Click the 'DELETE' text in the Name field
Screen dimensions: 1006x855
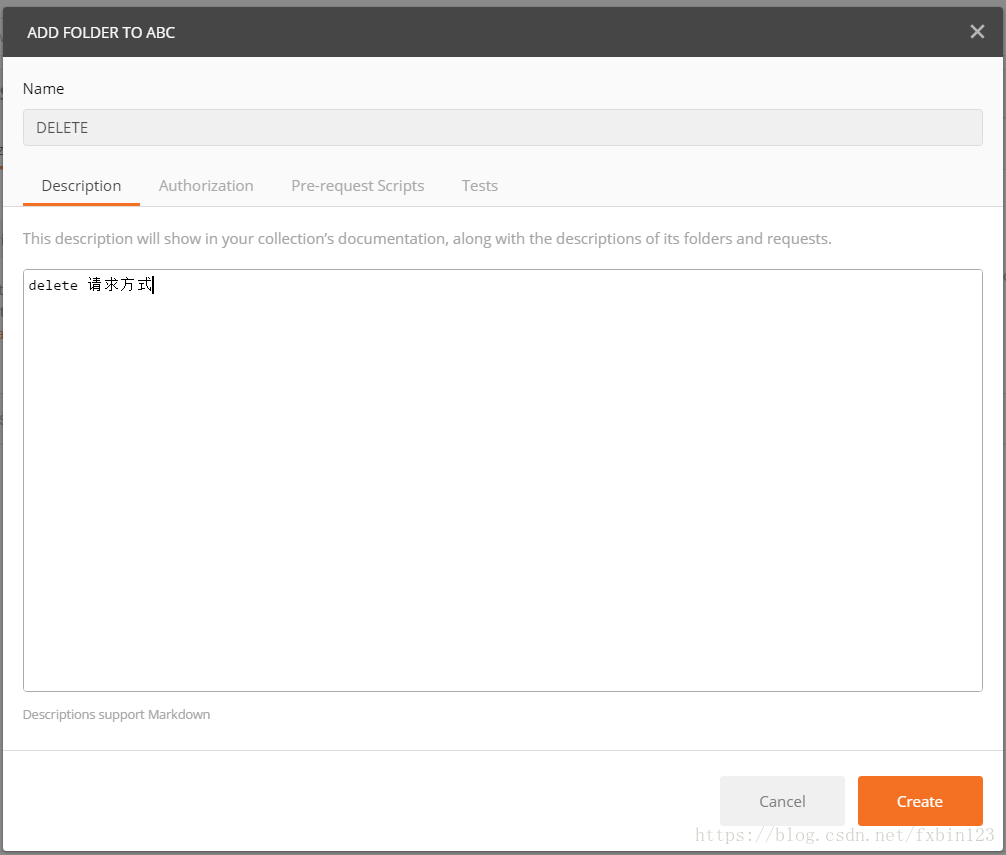(62, 128)
